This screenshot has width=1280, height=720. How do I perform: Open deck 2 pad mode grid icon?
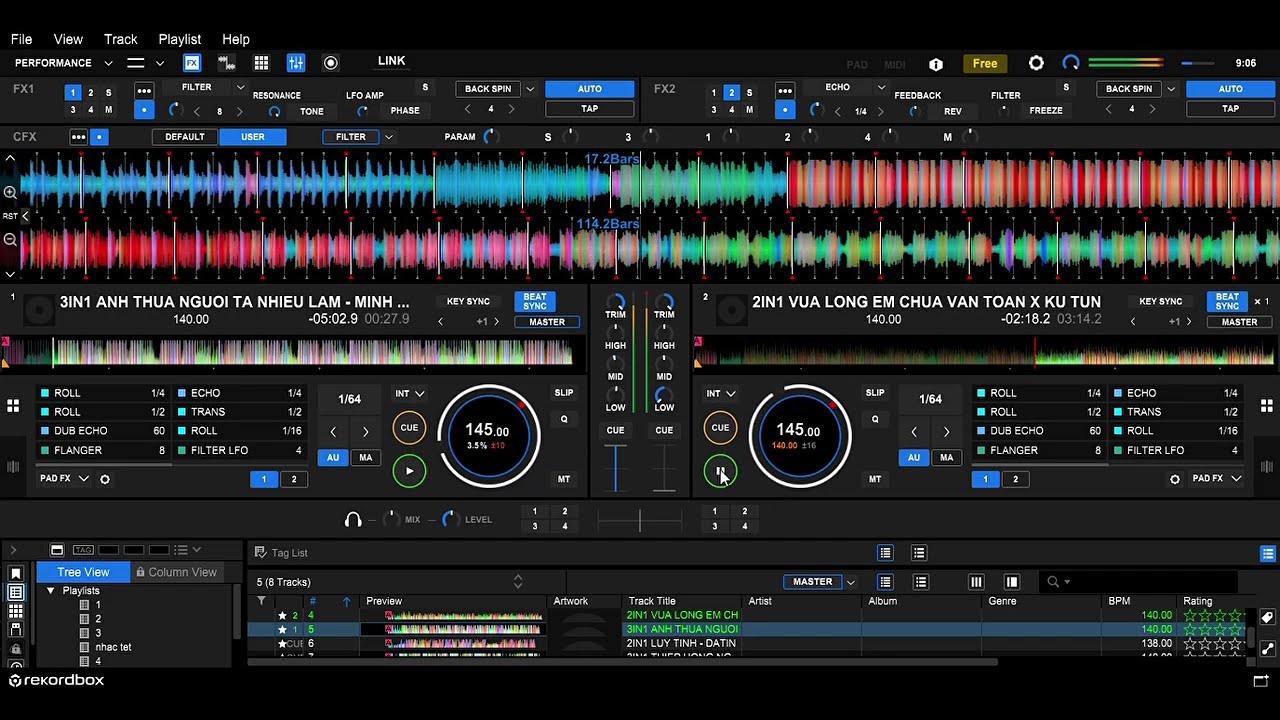[1267, 405]
